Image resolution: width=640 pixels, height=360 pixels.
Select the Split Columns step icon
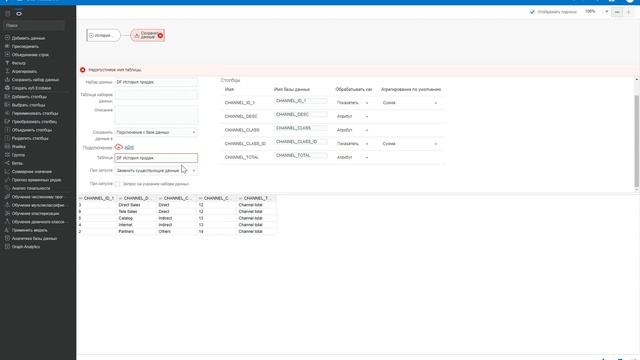(7, 138)
